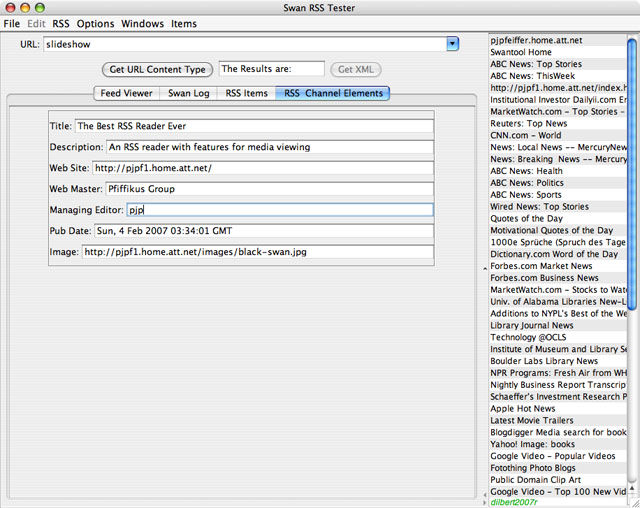Open the RSS menu in menu bar
This screenshot has width=640, height=508.
tap(61, 23)
